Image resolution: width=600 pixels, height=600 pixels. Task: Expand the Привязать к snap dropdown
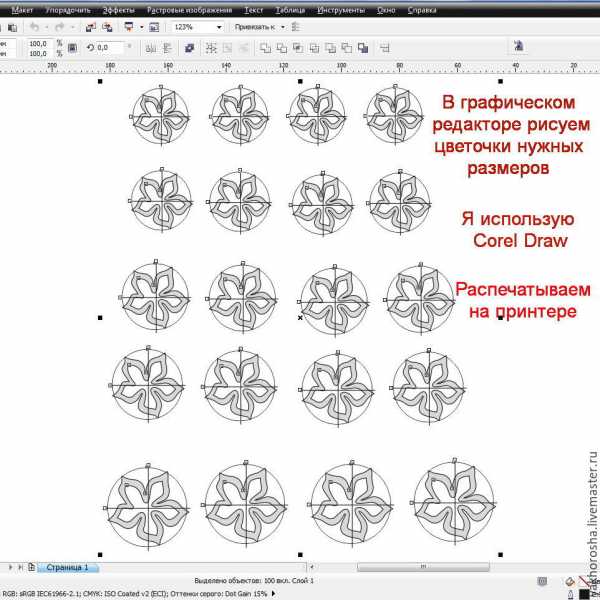click(x=283, y=27)
